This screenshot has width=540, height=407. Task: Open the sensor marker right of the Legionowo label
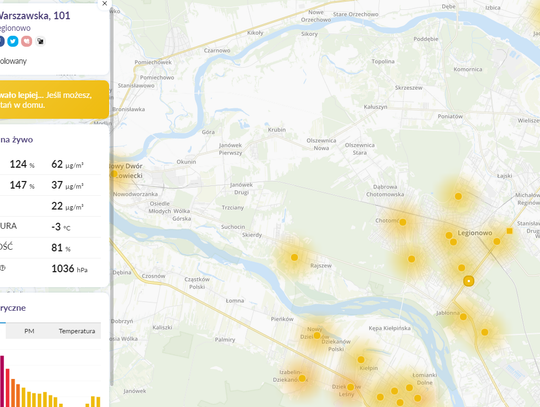coord(497,241)
